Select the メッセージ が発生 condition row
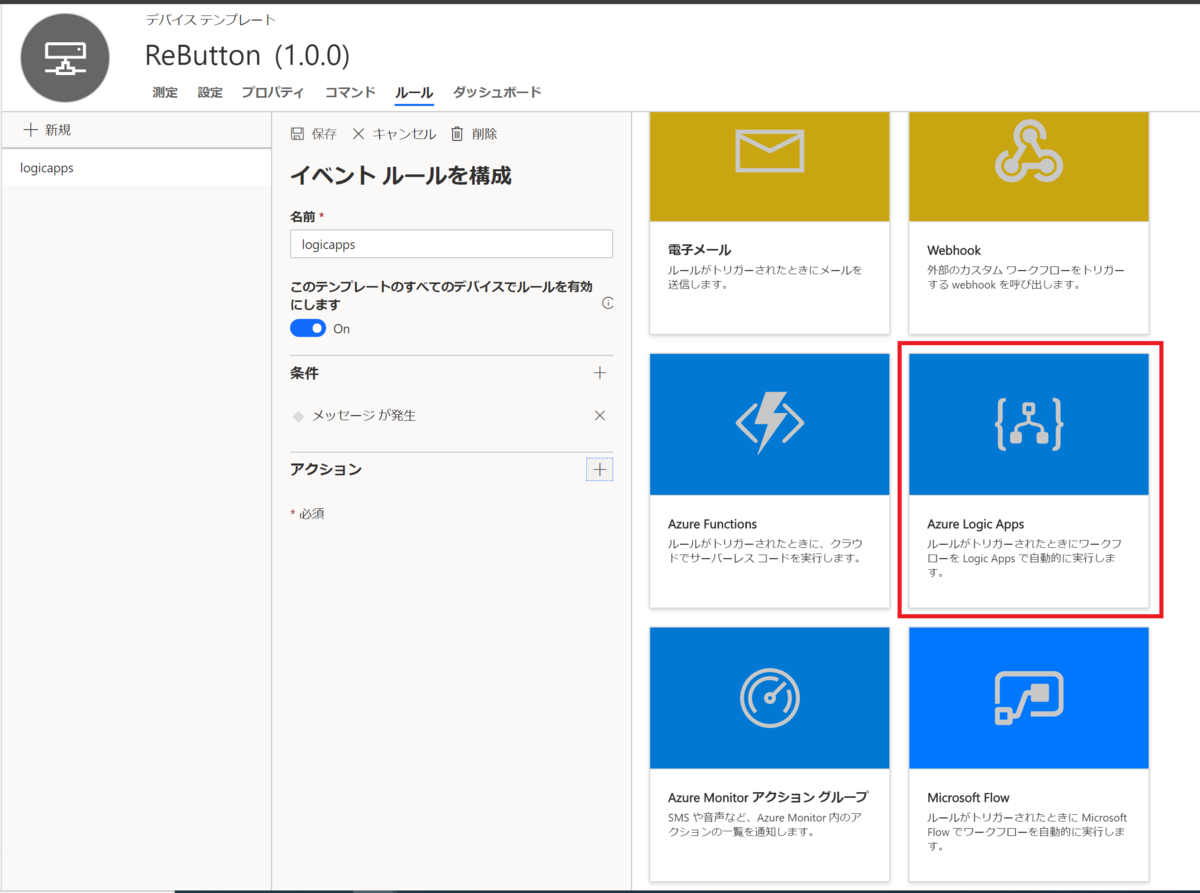This screenshot has width=1200, height=893. (x=451, y=415)
